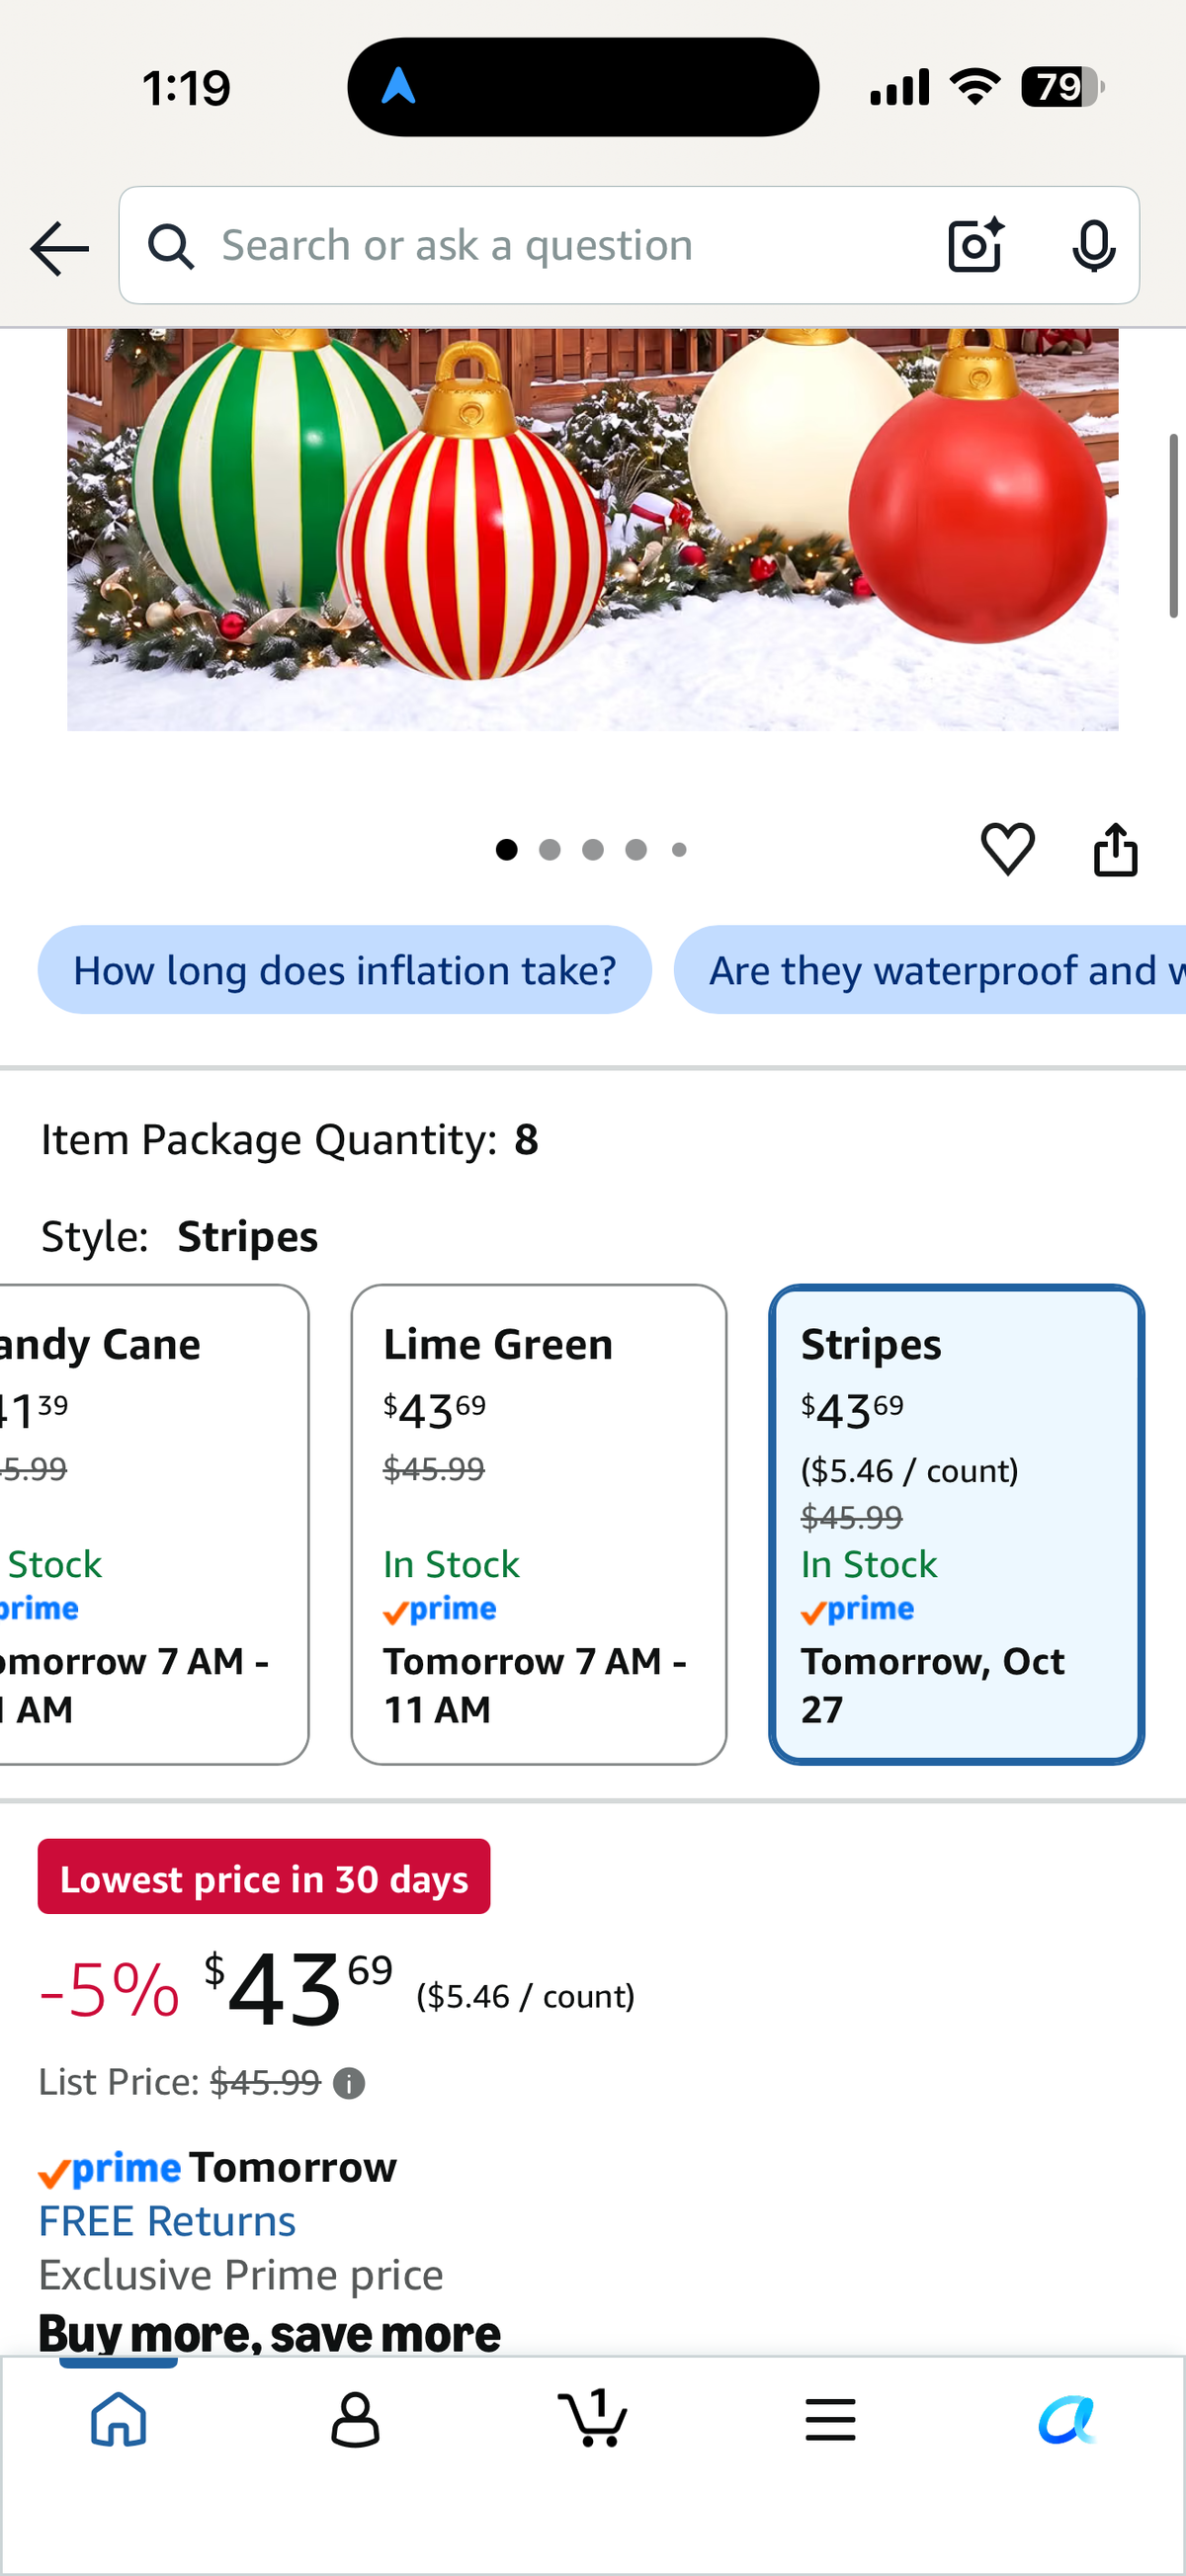Tap the microphone voice search icon

pos(1093,245)
